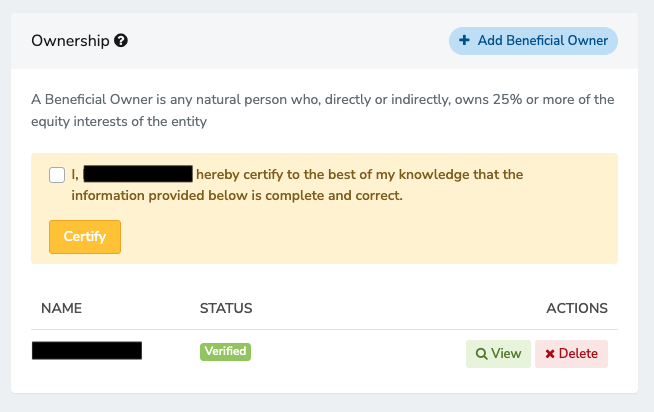Delete the listed beneficial owner
Image resolution: width=654 pixels, height=412 pixels.
(x=571, y=354)
